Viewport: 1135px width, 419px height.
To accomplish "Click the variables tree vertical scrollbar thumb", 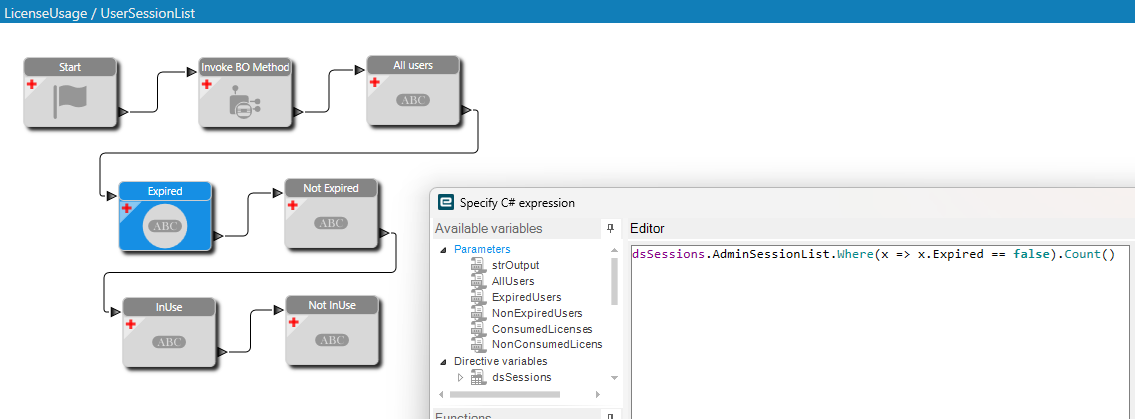I will coord(615,280).
